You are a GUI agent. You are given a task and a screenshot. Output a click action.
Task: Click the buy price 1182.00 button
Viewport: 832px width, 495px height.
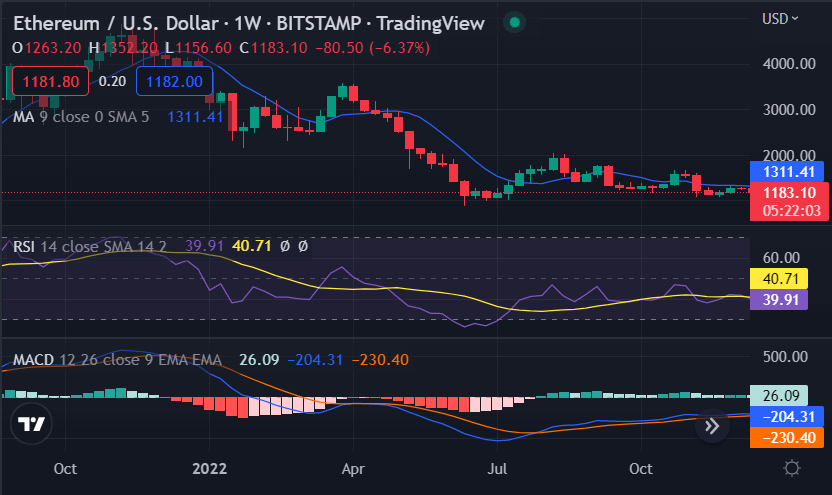pos(174,81)
